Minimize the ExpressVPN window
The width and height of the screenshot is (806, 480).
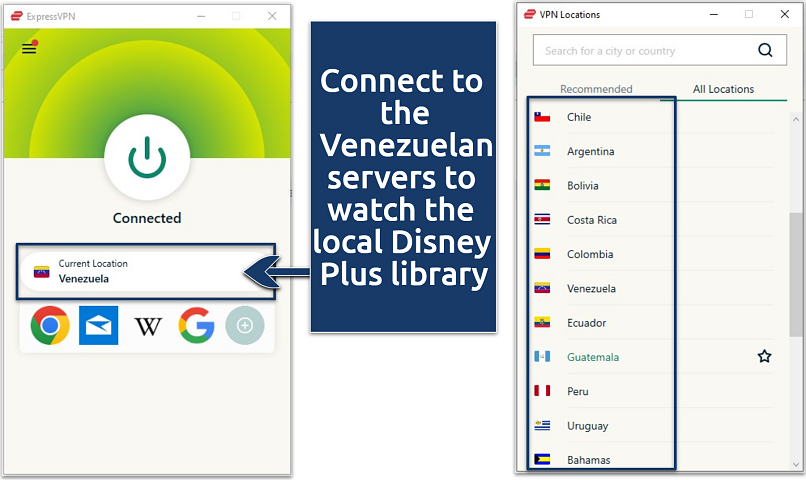[201, 16]
